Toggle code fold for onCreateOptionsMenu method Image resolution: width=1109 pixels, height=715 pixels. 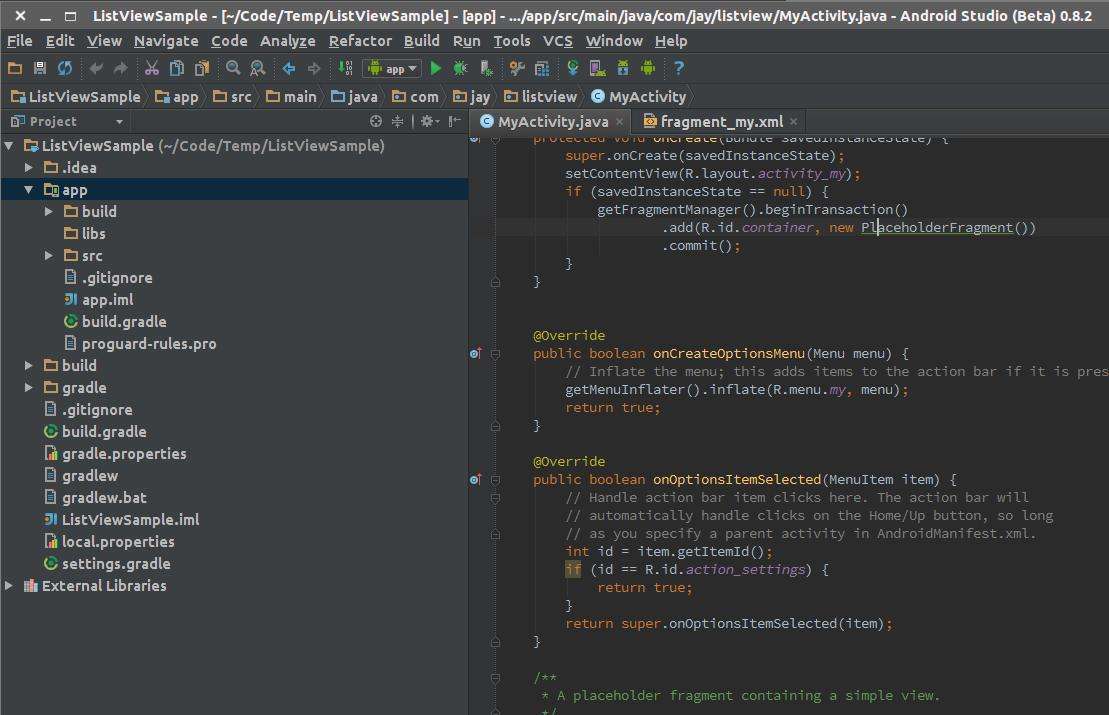point(495,353)
